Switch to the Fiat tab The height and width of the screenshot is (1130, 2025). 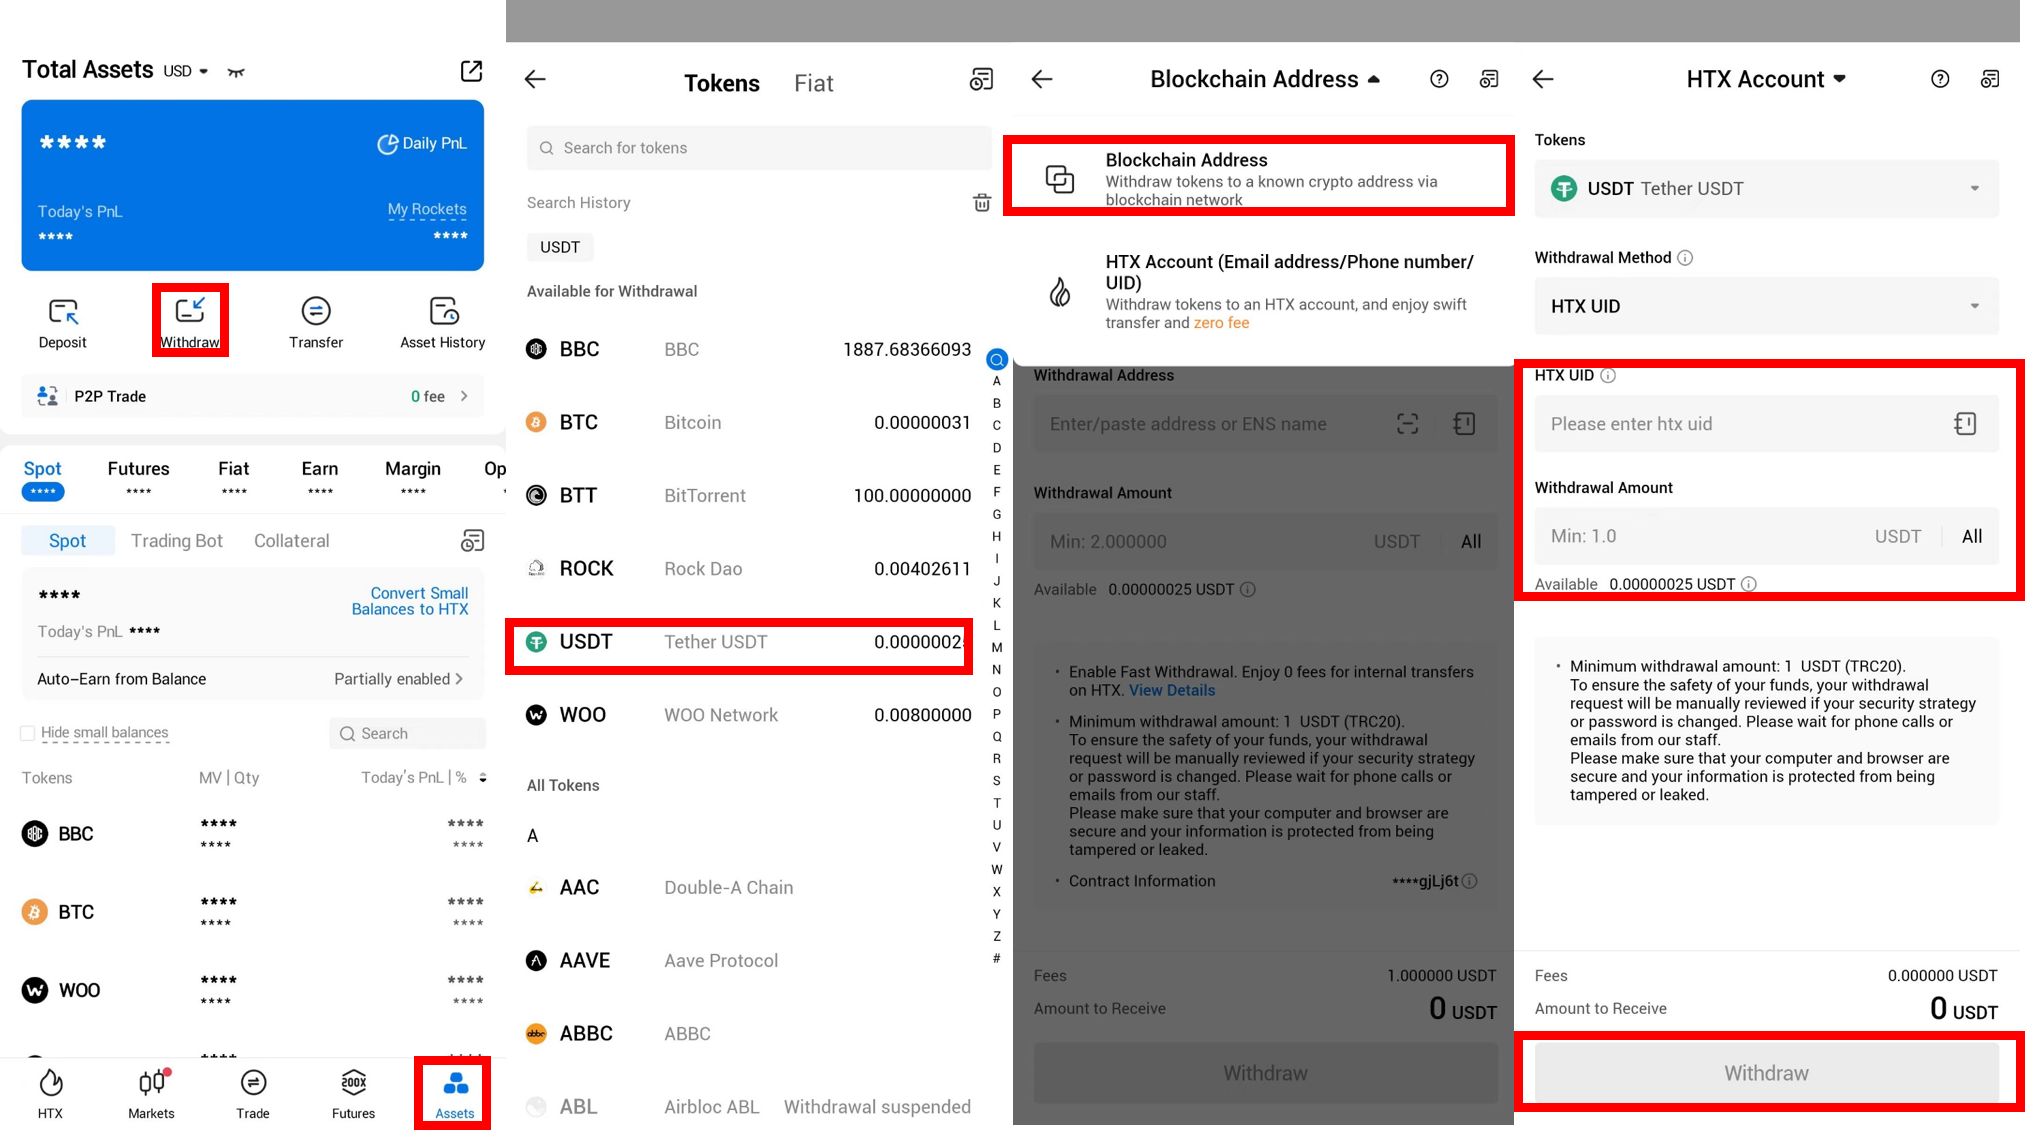813,84
